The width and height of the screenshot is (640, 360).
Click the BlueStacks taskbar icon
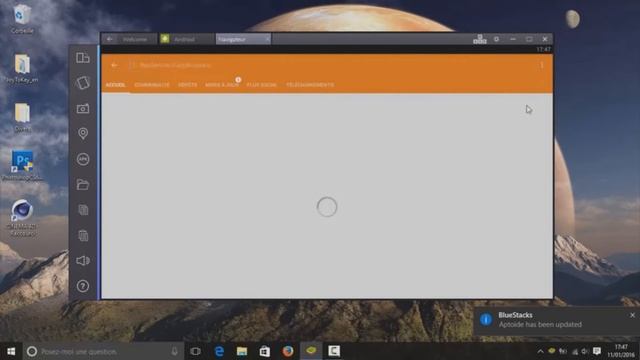tap(311, 351)
